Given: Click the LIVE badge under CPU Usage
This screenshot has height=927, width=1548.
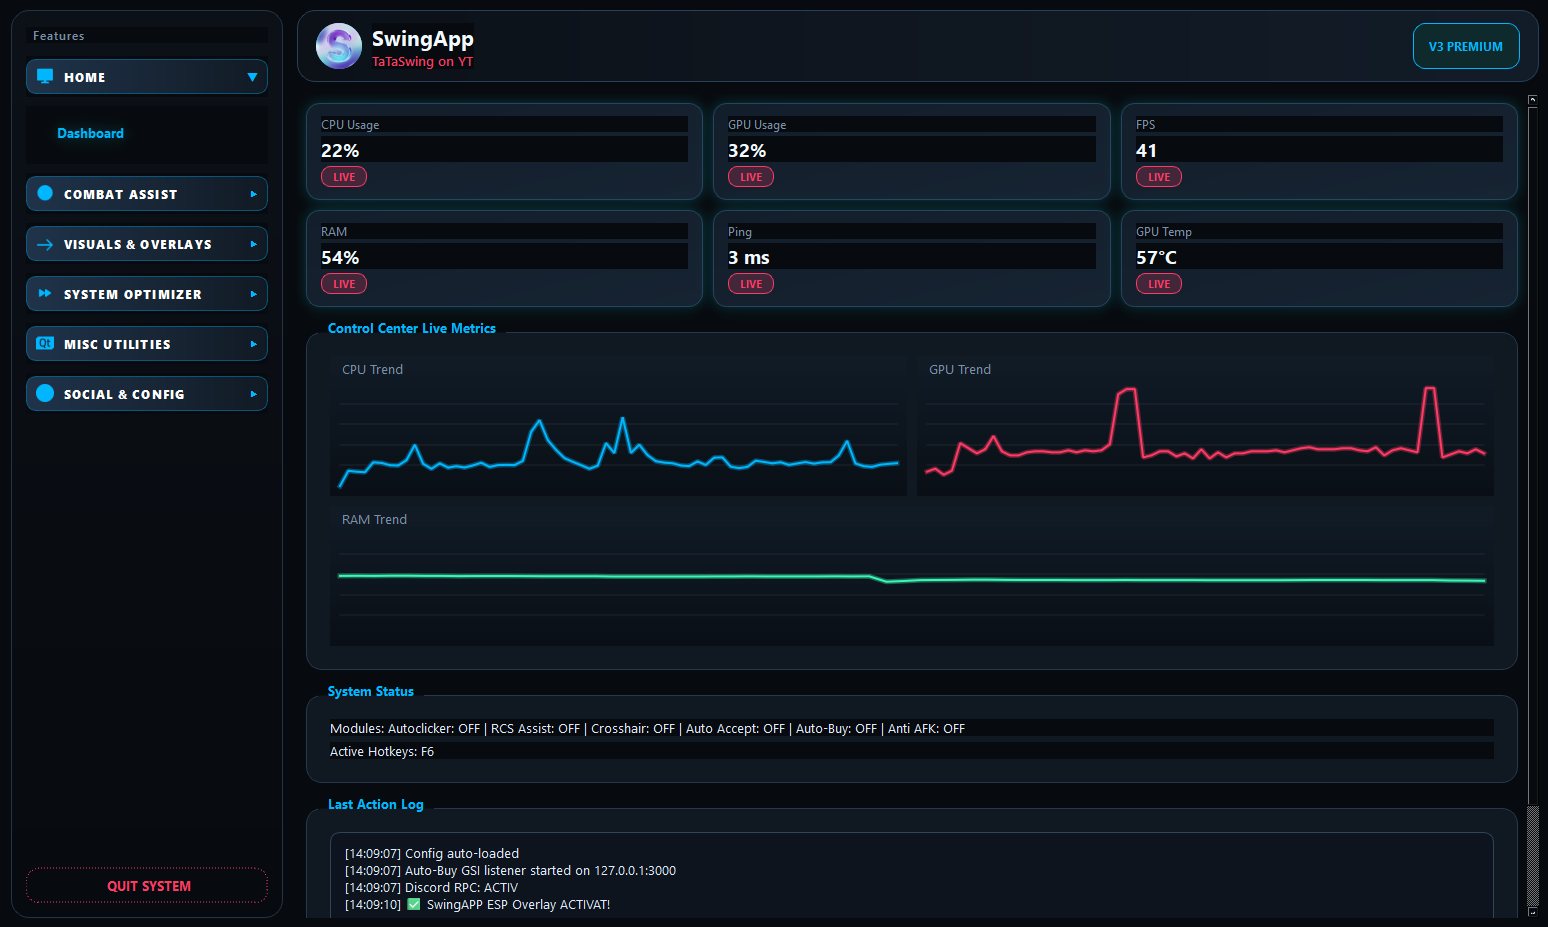Looking at the screenshot, I should (344, 177).
